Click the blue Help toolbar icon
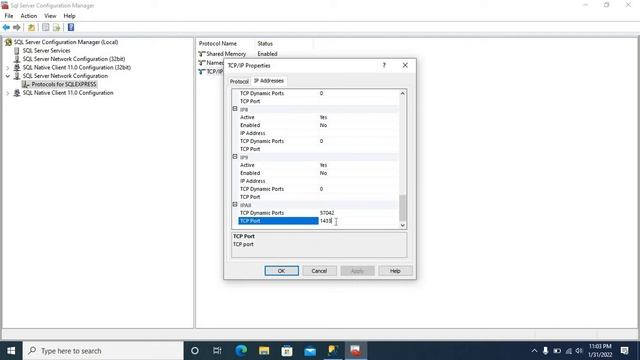Screen dimensions: 640x360 point(71,27)
